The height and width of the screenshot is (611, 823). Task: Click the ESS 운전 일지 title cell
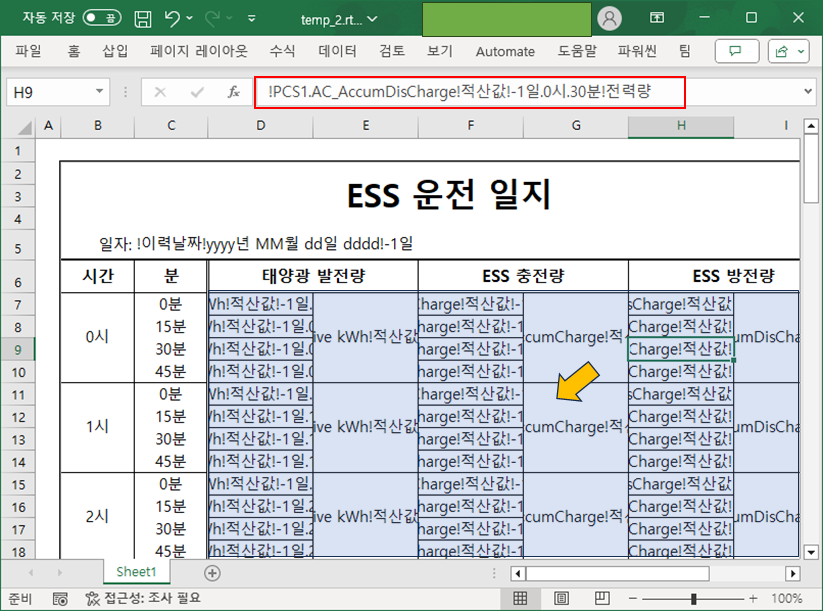tap(448, 195)
